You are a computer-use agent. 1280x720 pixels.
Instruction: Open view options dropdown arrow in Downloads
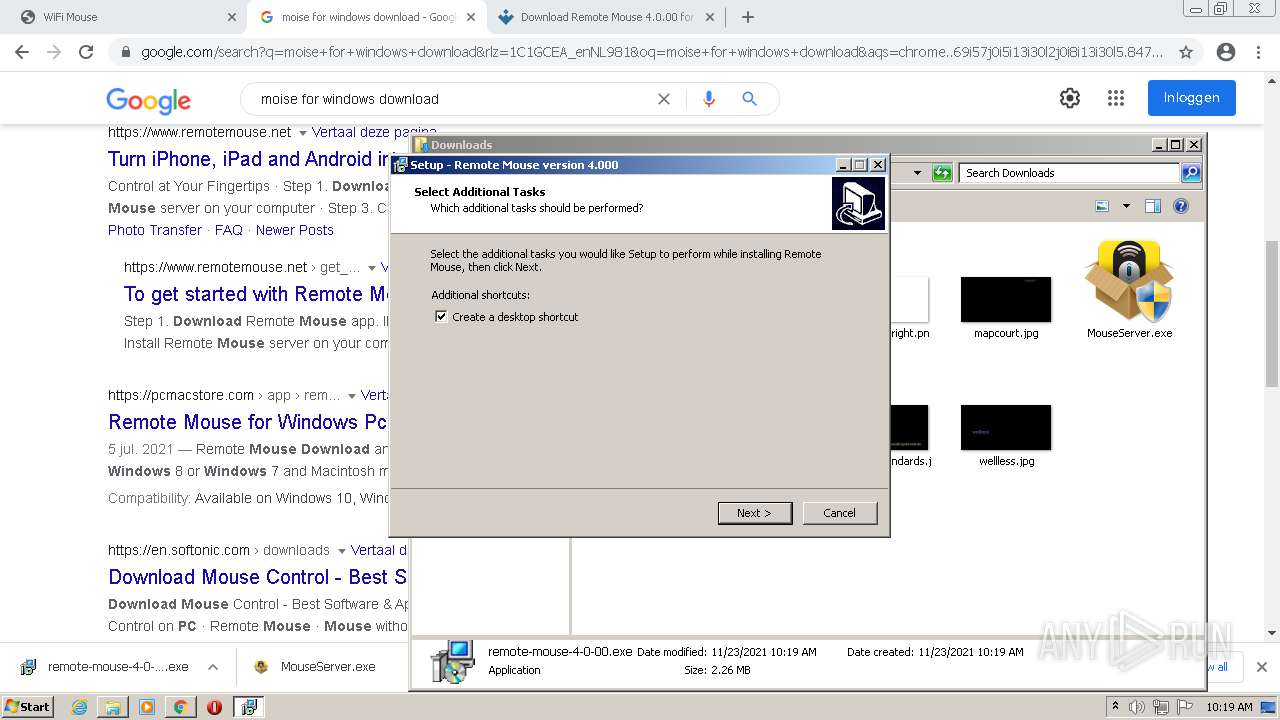pyautogui.click(x=1126, y=206)
